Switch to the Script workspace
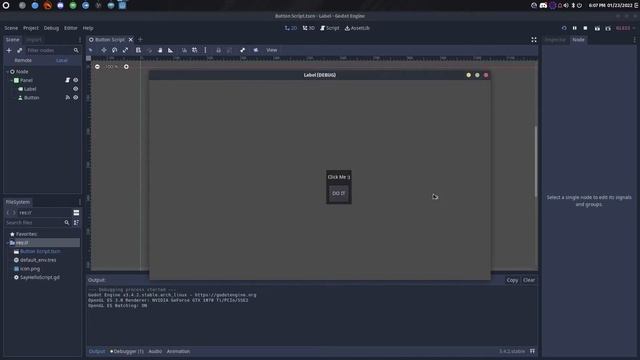Viewport: 640px width, 360px height. (x=330, y=28)
